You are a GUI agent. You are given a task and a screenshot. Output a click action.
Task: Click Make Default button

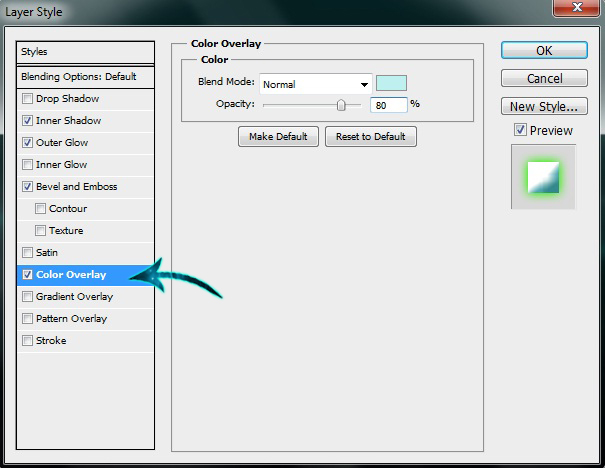tap(278, 137)
